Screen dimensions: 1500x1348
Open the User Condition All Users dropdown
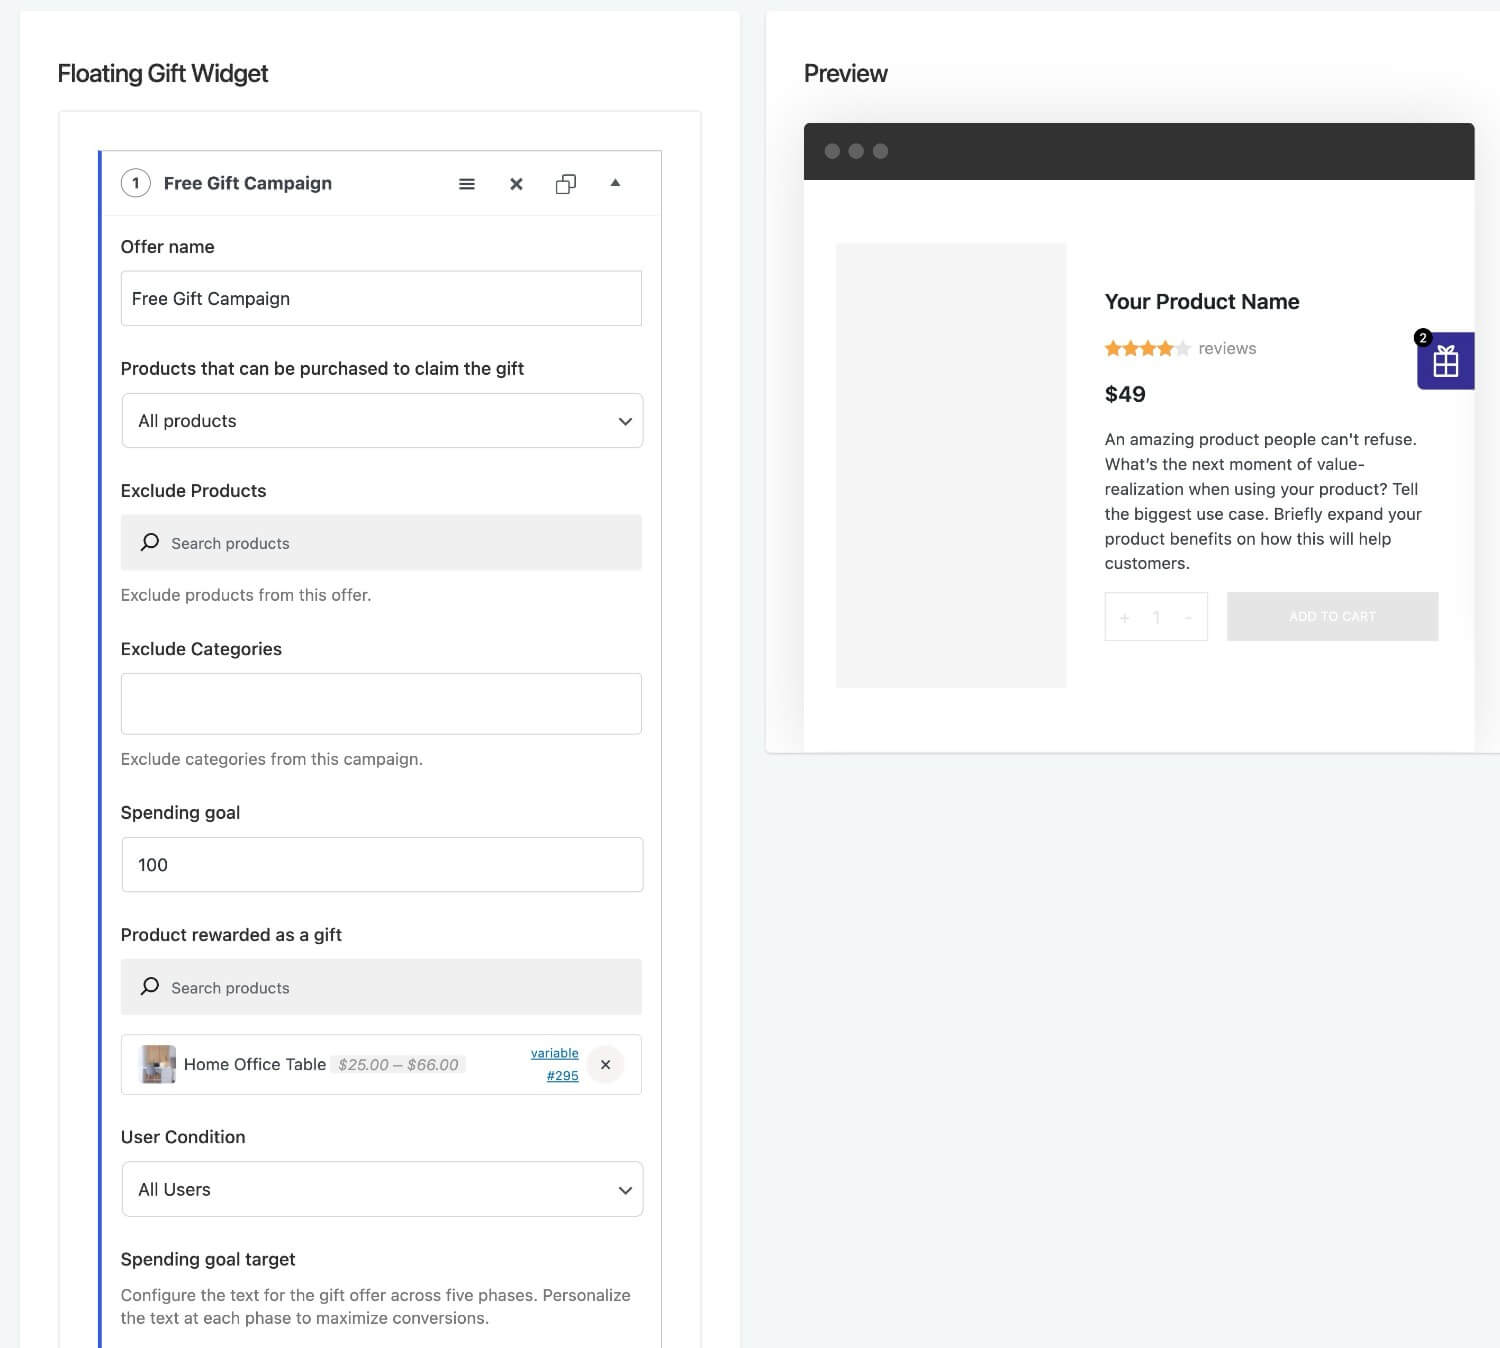(382, 1189)
